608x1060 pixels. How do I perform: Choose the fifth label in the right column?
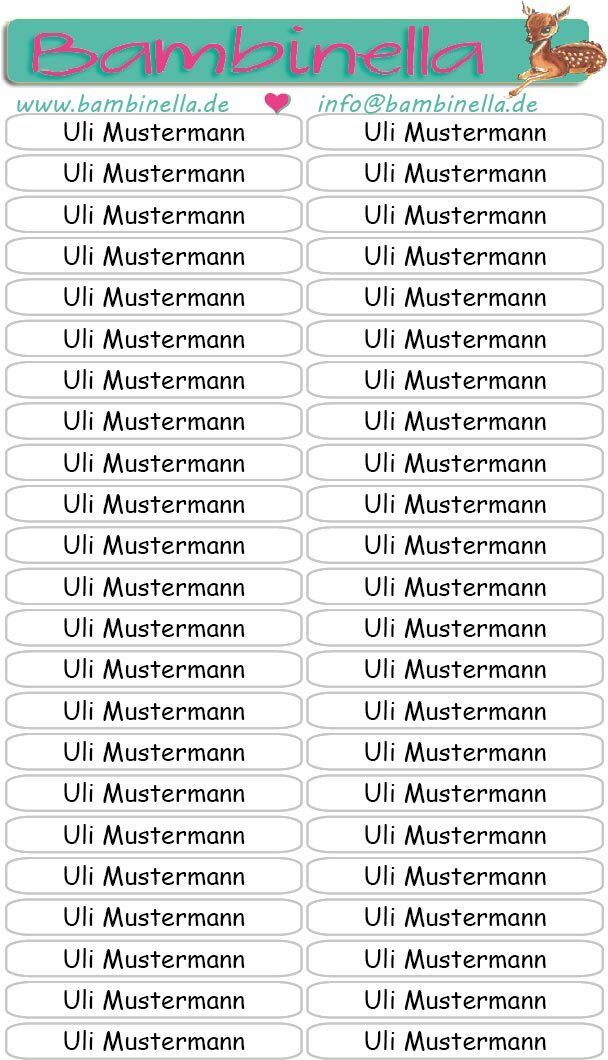[x=455, y=297]
